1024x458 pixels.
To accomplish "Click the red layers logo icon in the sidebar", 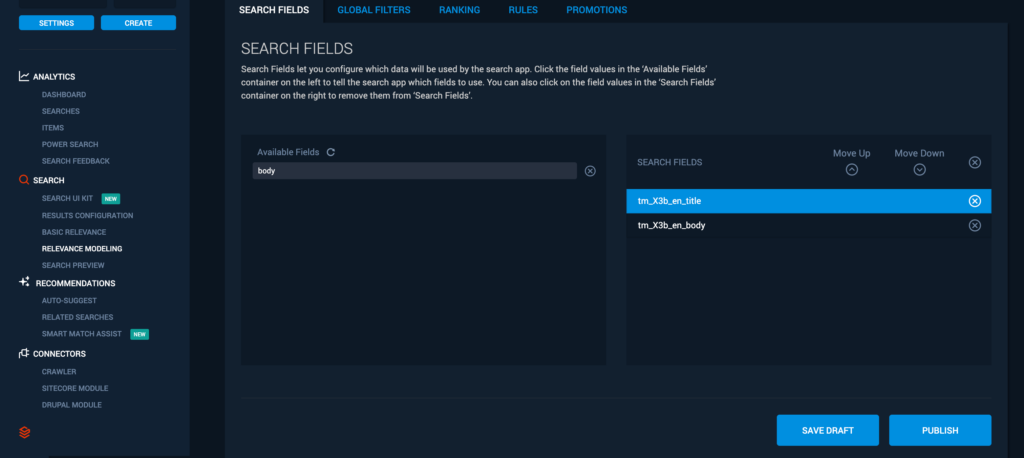I will (x=25, y=432).
